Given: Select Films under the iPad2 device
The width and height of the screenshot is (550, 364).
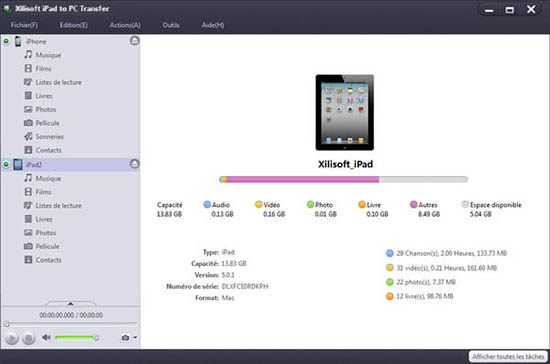Looking at the screenshot, I should (x=38, y=192).
